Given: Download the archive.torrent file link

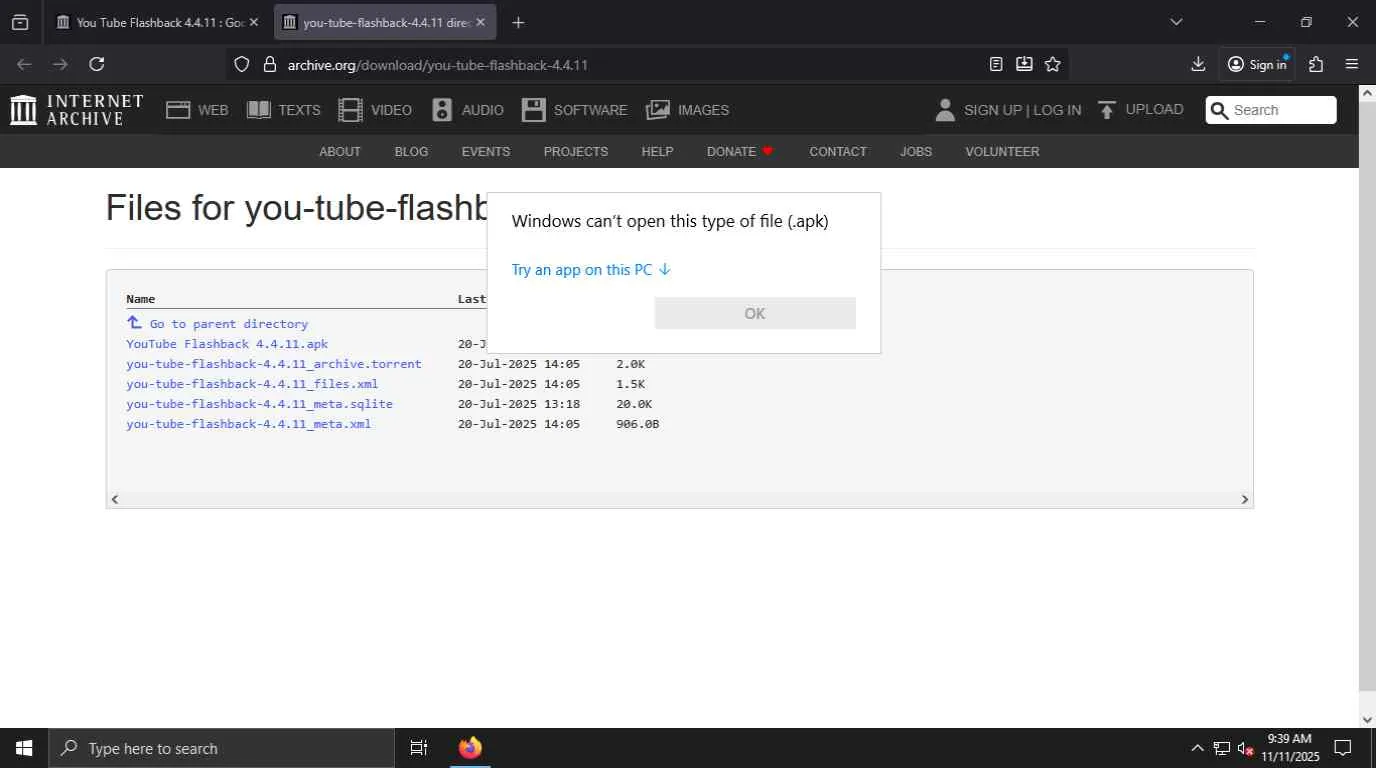Looking at the screenshot, I should (x=274, y=364).
